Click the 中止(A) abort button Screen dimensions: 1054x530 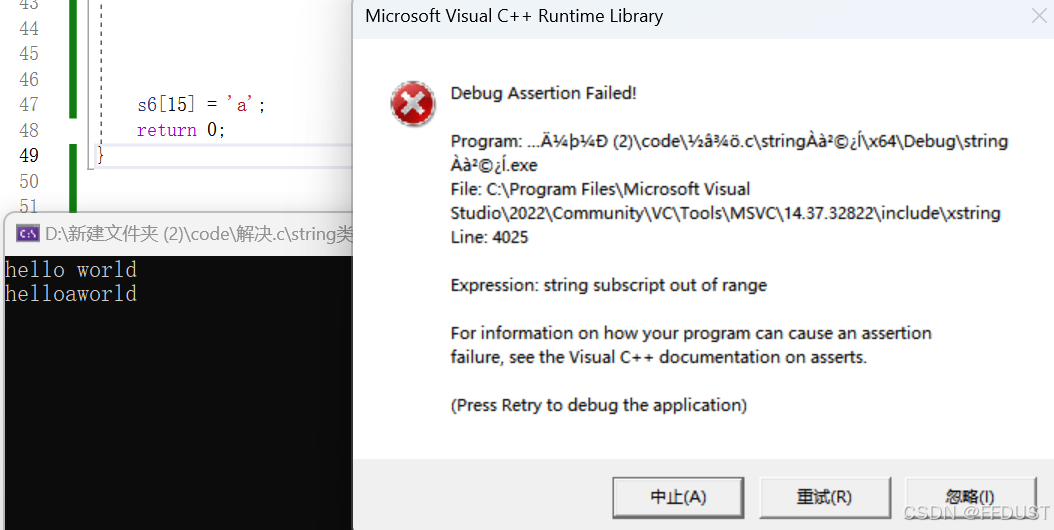(678, 497)
